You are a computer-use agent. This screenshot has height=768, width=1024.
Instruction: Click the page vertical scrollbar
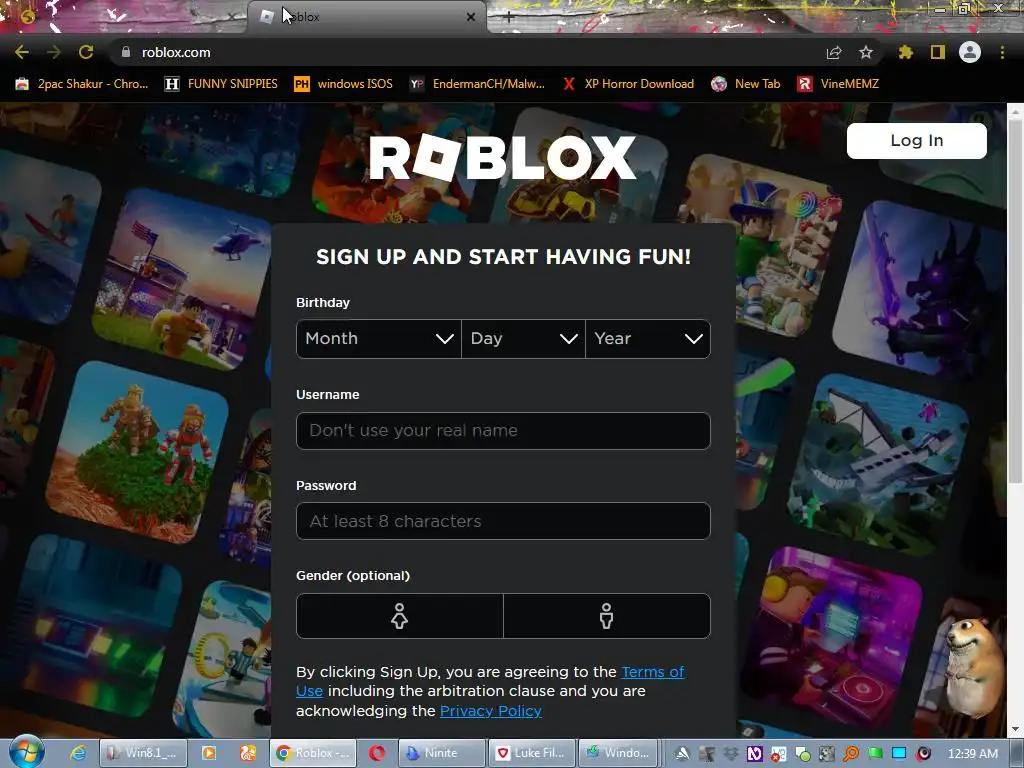click(1015, 300)
